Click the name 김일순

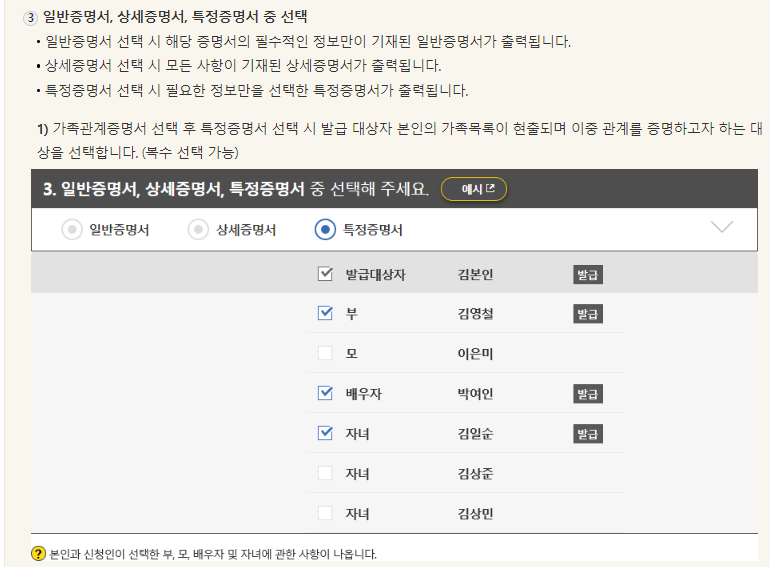point(475,434)
